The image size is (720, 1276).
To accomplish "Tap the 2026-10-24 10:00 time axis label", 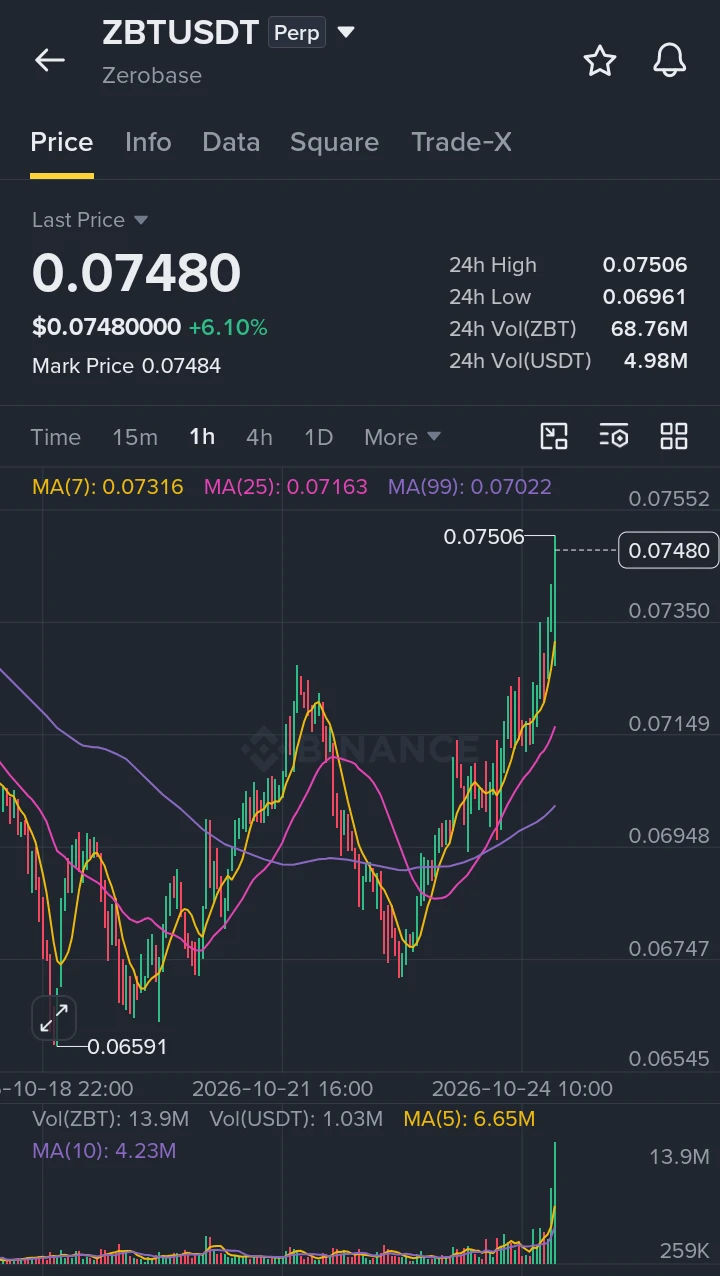I will coord(522,1089).
